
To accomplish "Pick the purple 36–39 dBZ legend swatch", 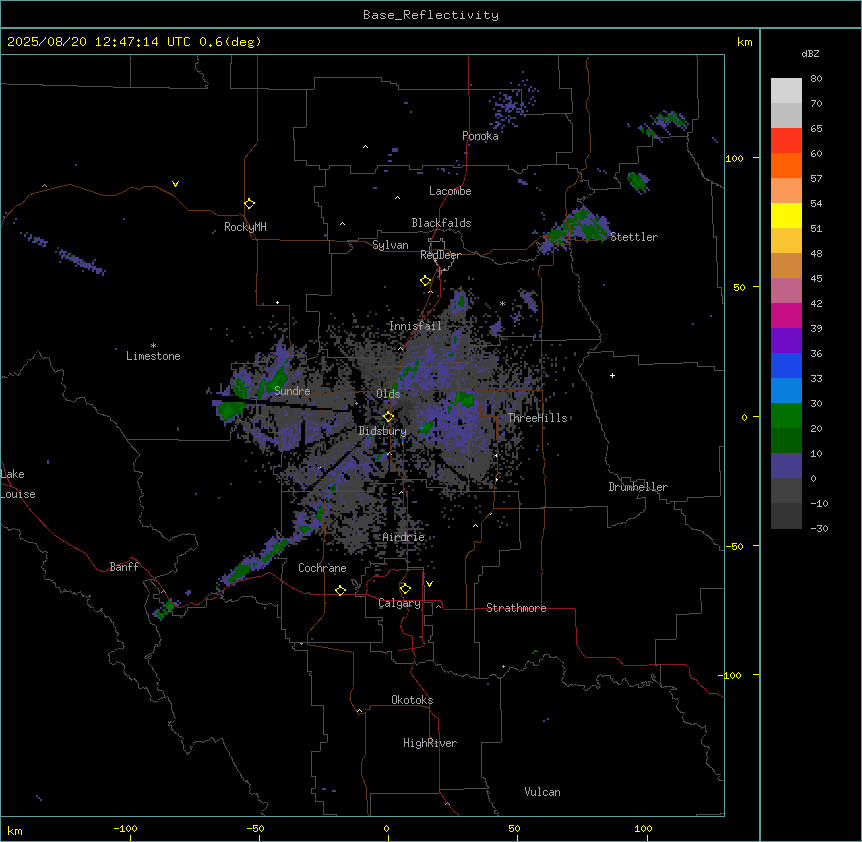I will point(786,341).
